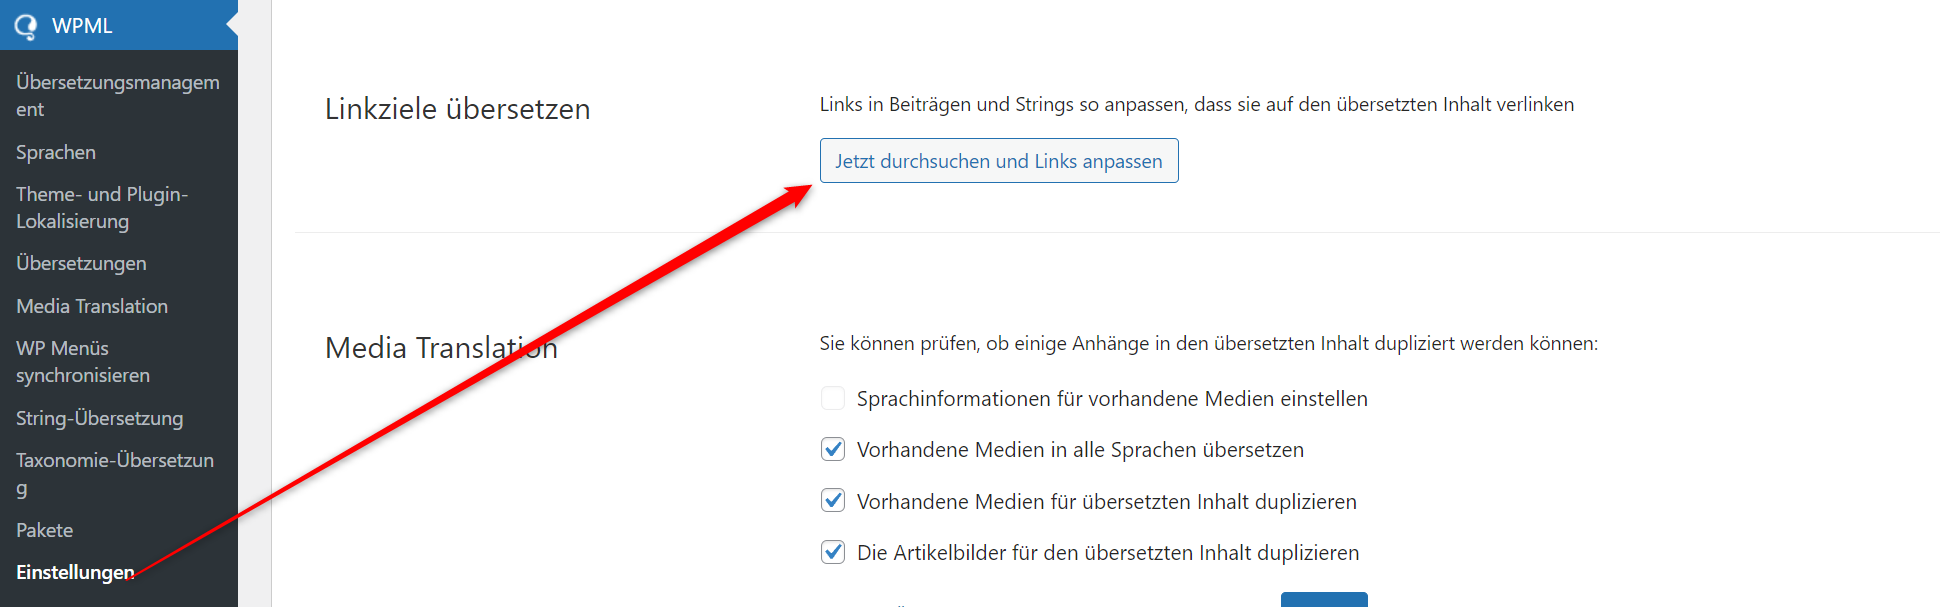This screenshot has height=607, width=1940.
Task: Go to Taxonomie-Übersetzung
Action: [115, 474]
